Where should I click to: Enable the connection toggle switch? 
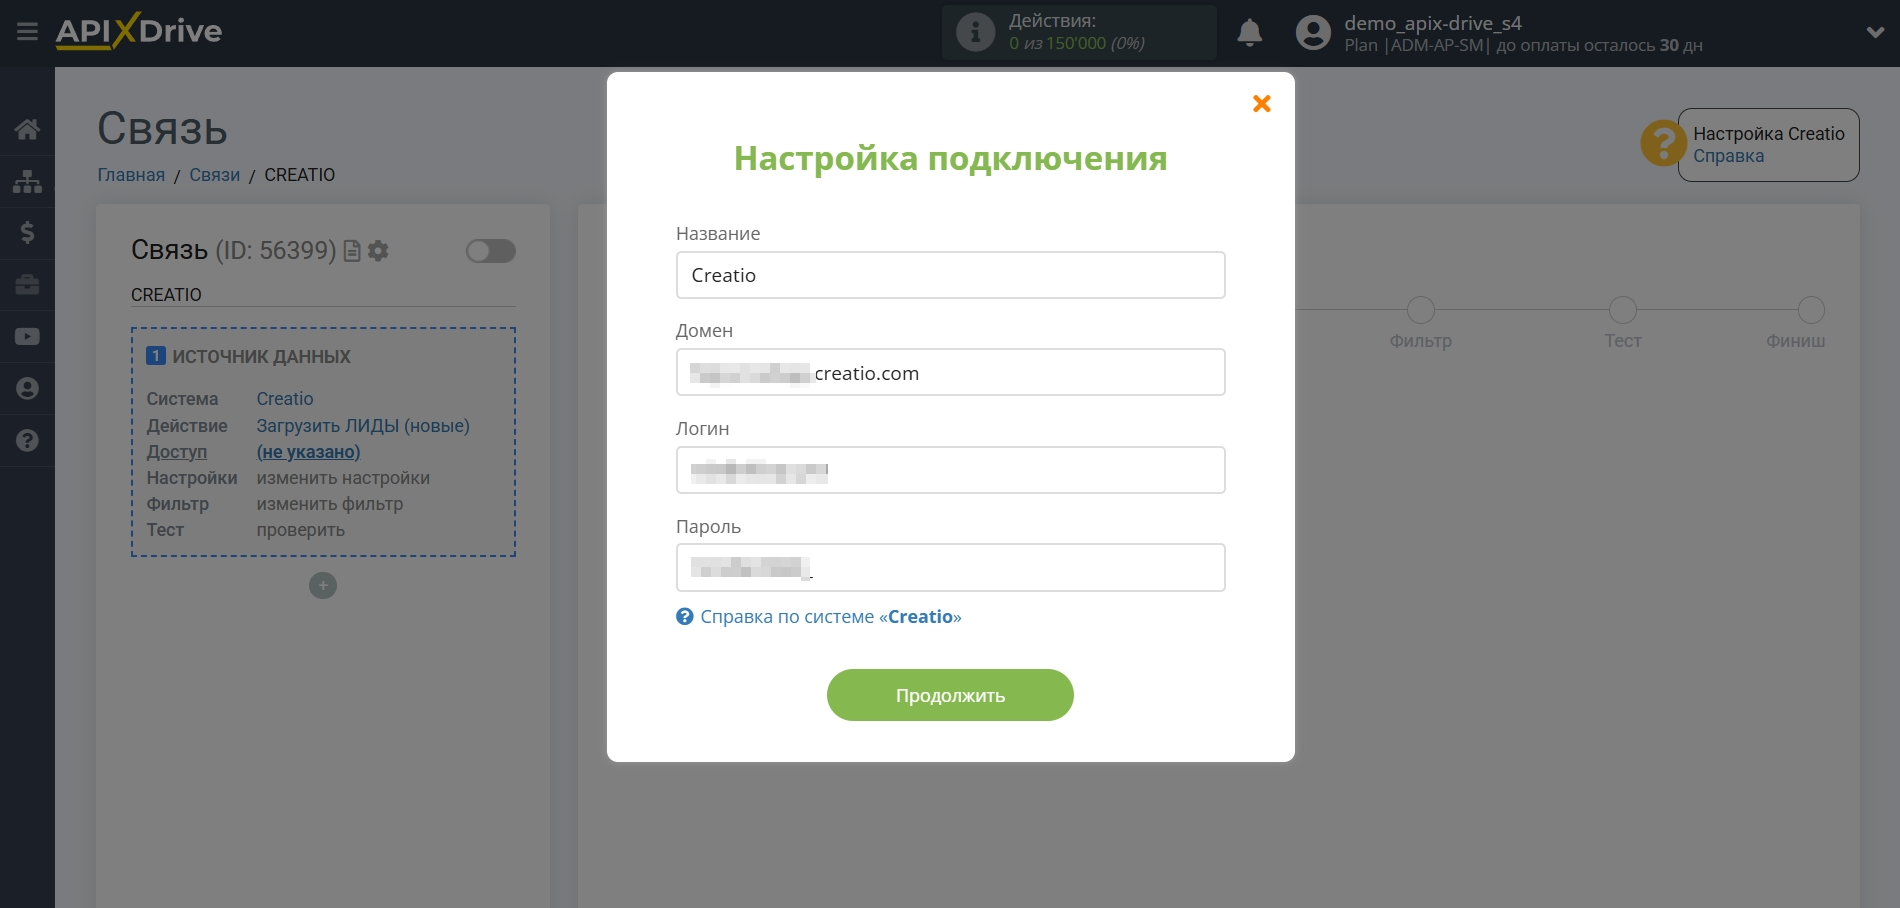pyautogui.click(x=490, y=251)
